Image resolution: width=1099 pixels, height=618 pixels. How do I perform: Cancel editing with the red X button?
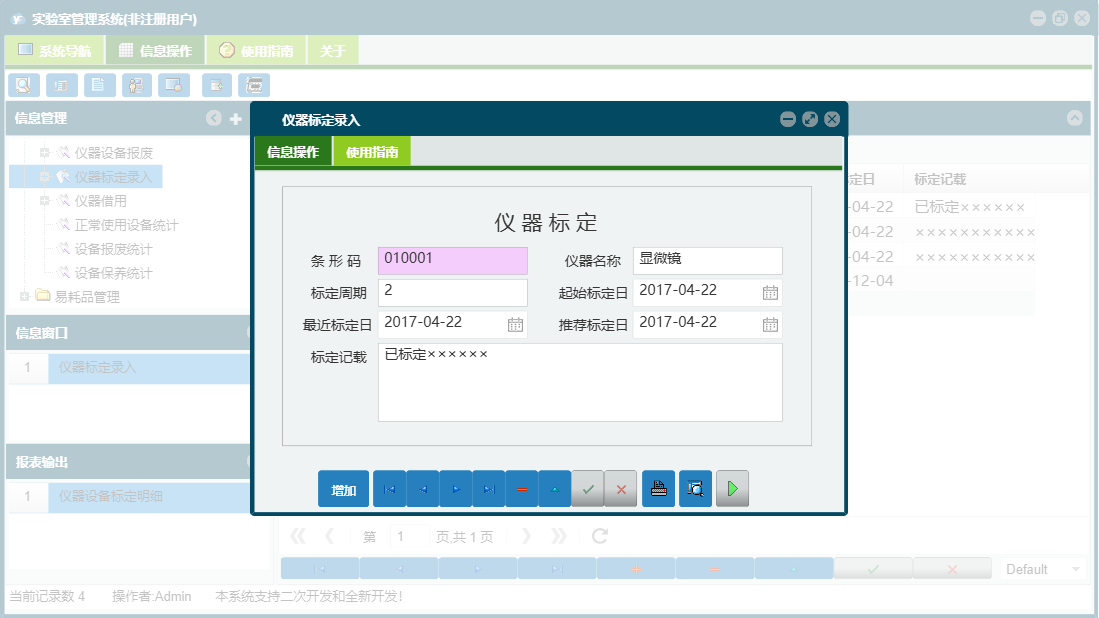coord(622,489)
